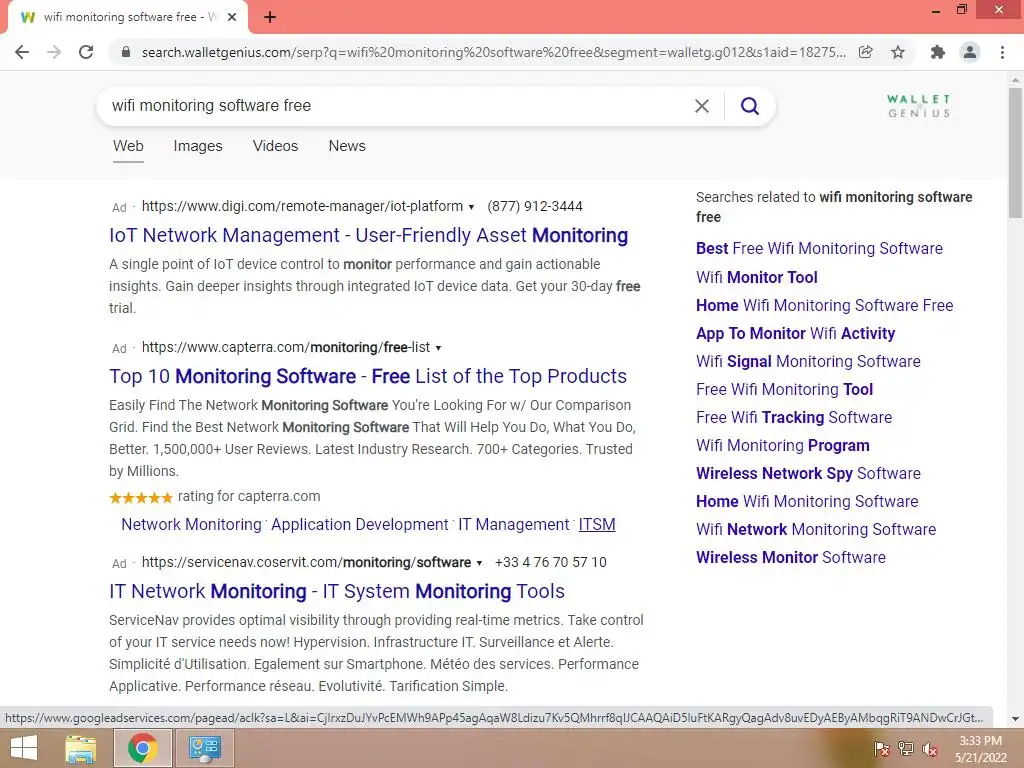Open the network status tray icon
Image resolution: width=1024 pixels, height=768 pixels.
906,749
